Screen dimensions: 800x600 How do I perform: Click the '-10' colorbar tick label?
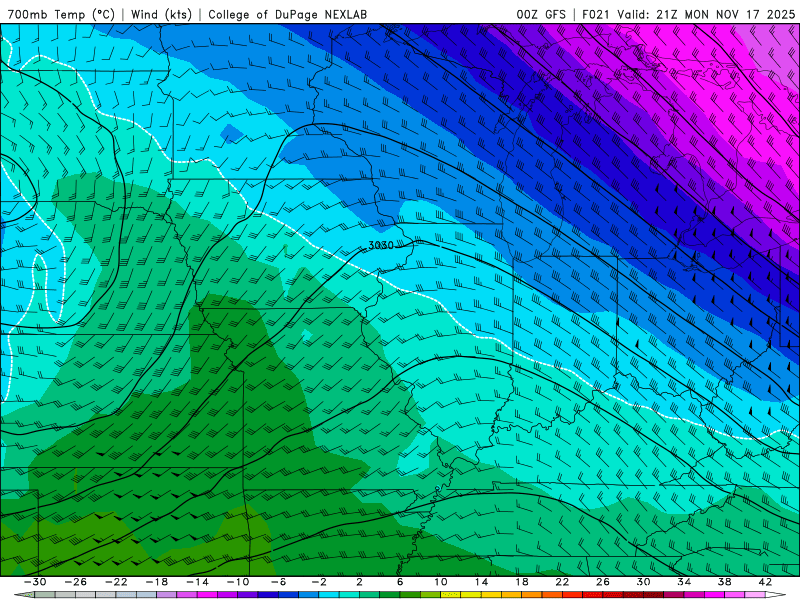coord(238,582)
